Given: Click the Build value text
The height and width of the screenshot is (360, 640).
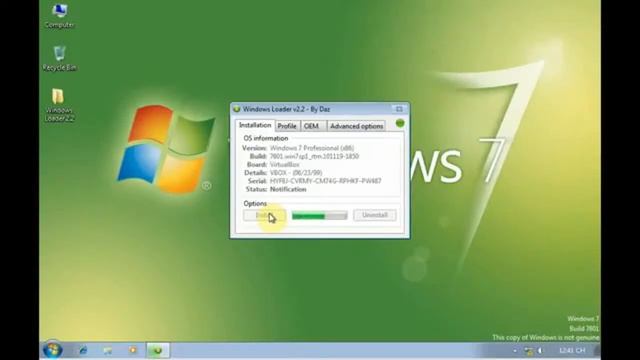Looking at the screenshot, I should click(x=314, y=156).
